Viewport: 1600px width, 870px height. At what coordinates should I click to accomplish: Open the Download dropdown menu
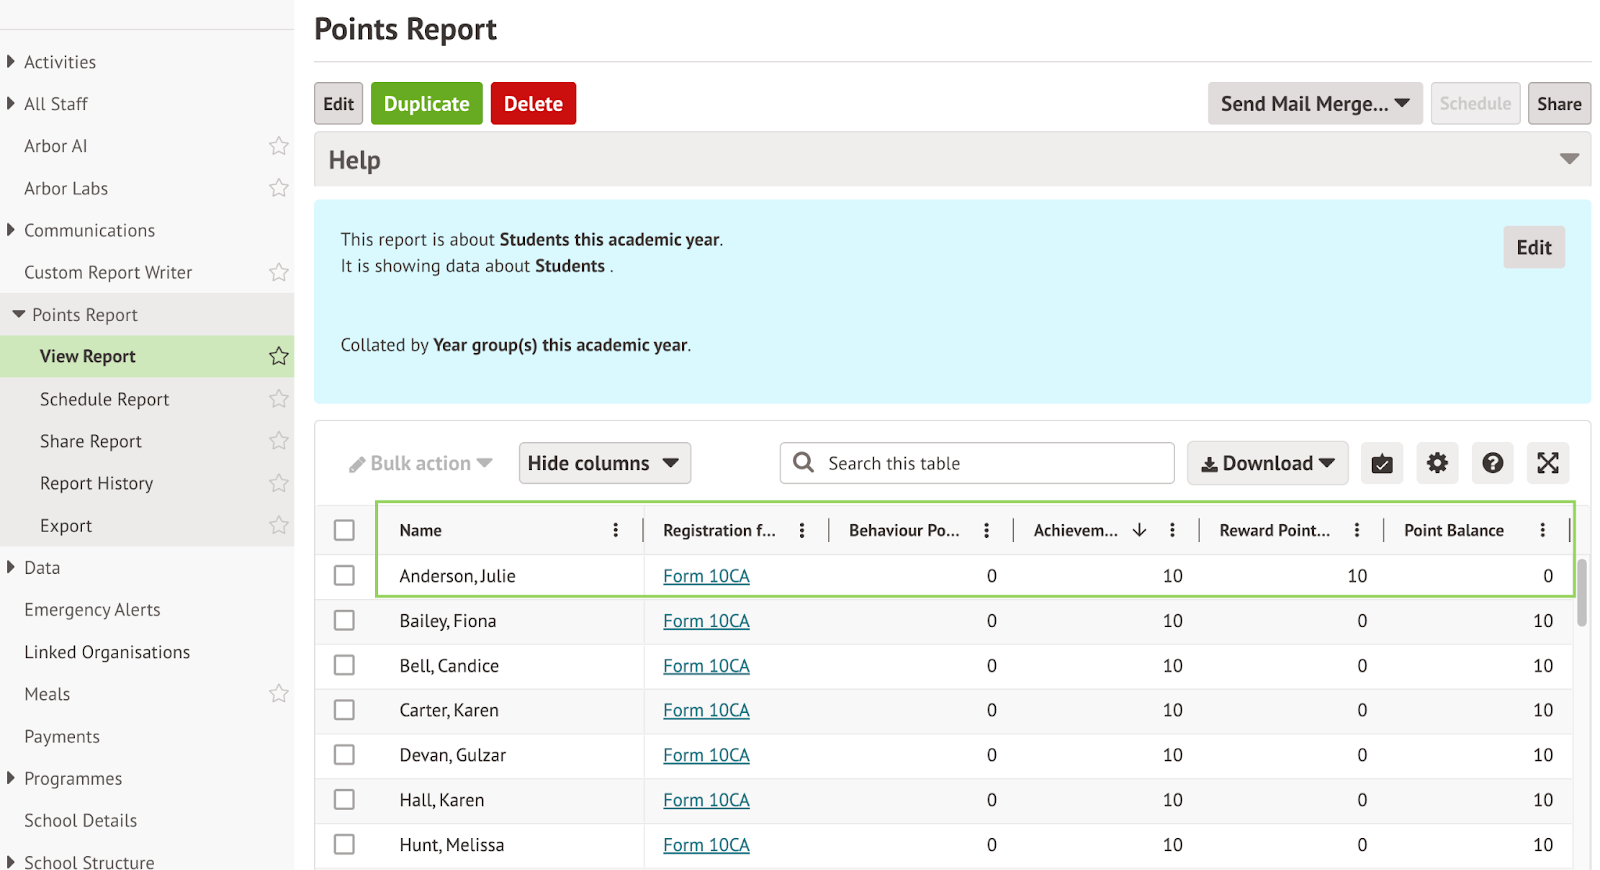click(x=1267, y=463)
